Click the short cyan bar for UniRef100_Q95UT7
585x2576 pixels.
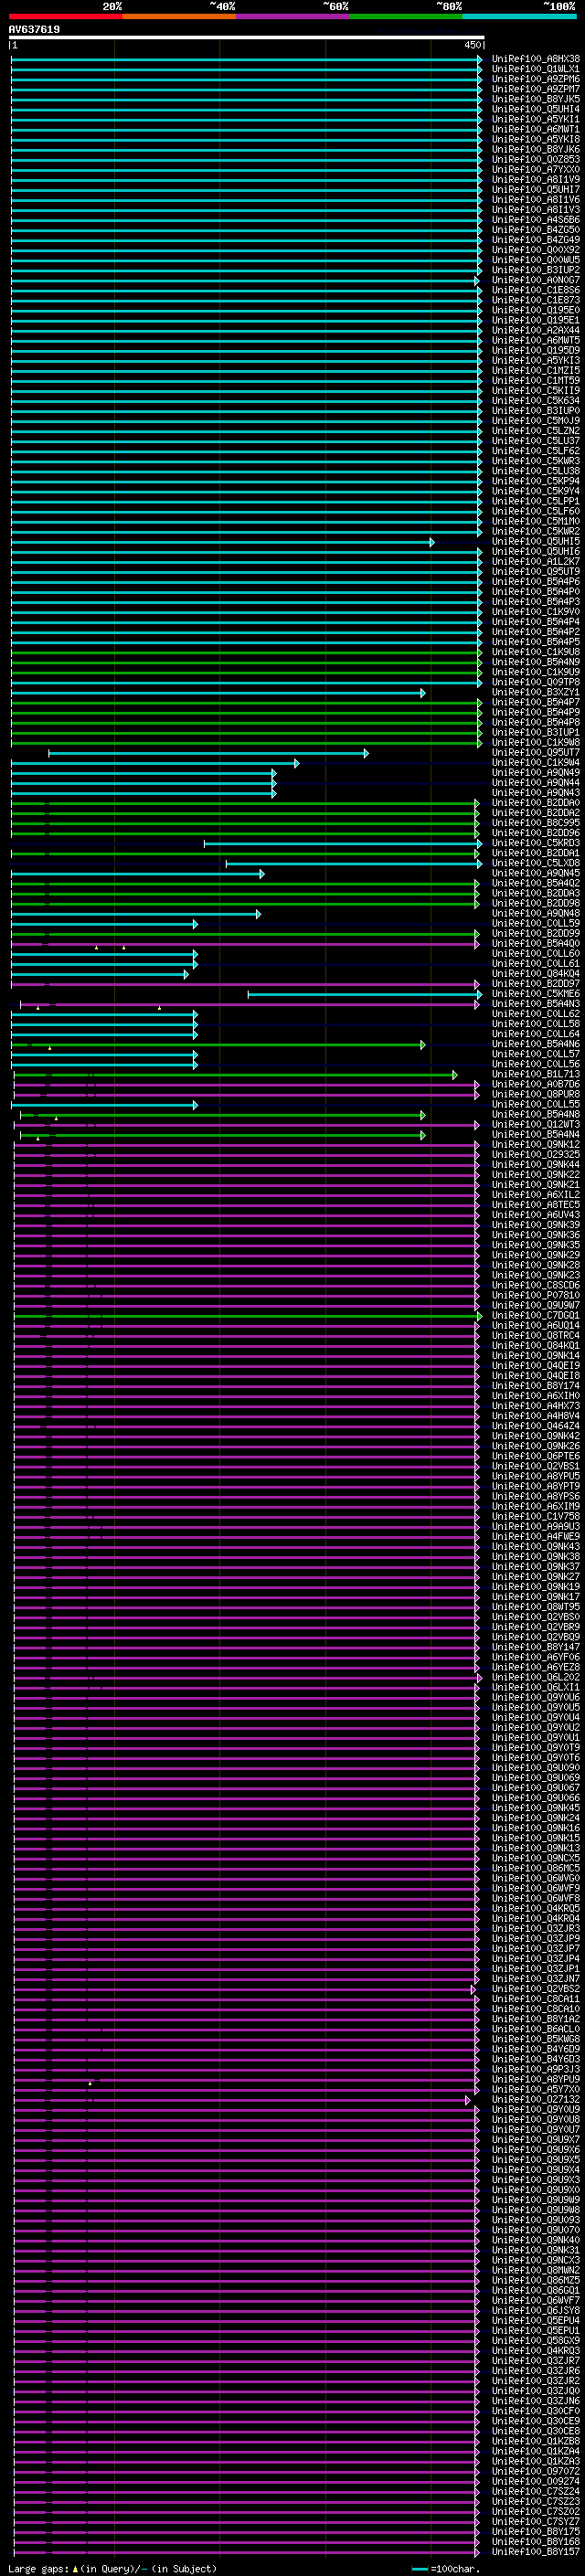click(x=208, y=753)
